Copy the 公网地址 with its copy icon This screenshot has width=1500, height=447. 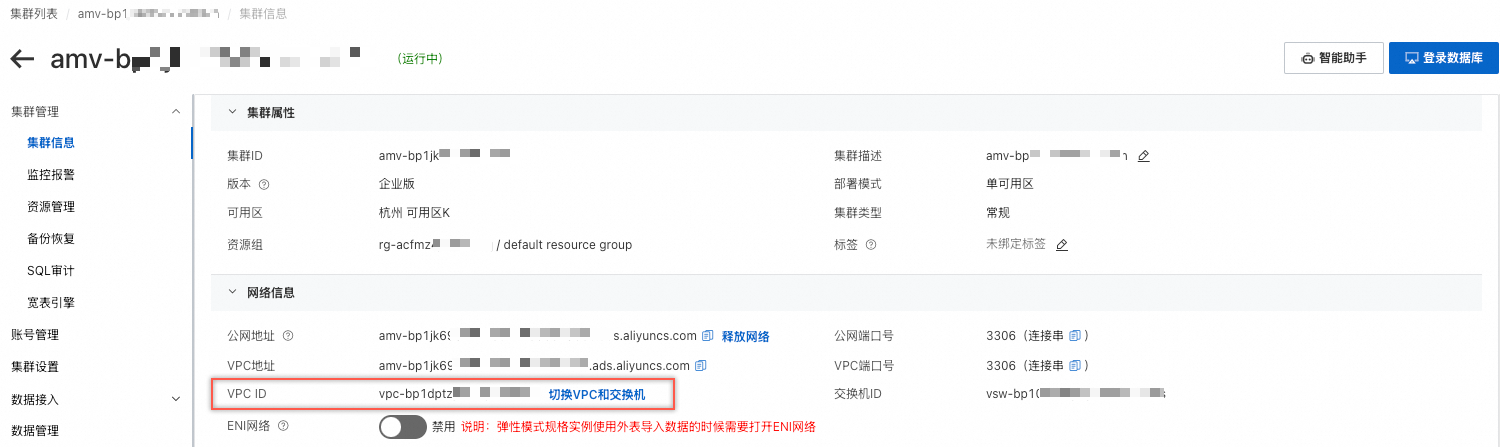(x=707, y=336)
